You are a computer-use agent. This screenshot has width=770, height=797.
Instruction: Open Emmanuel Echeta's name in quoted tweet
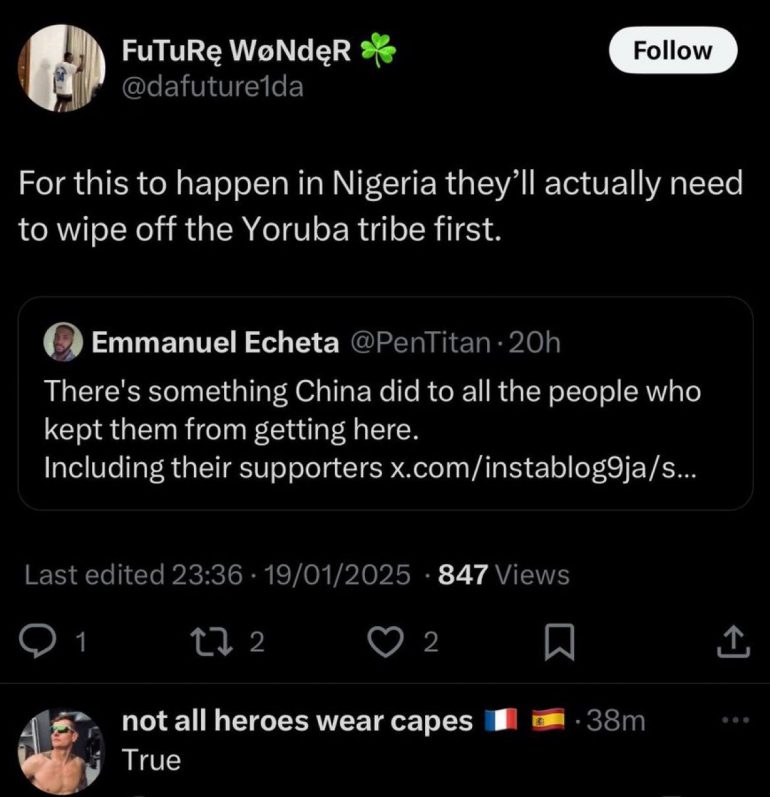[215, 343]
